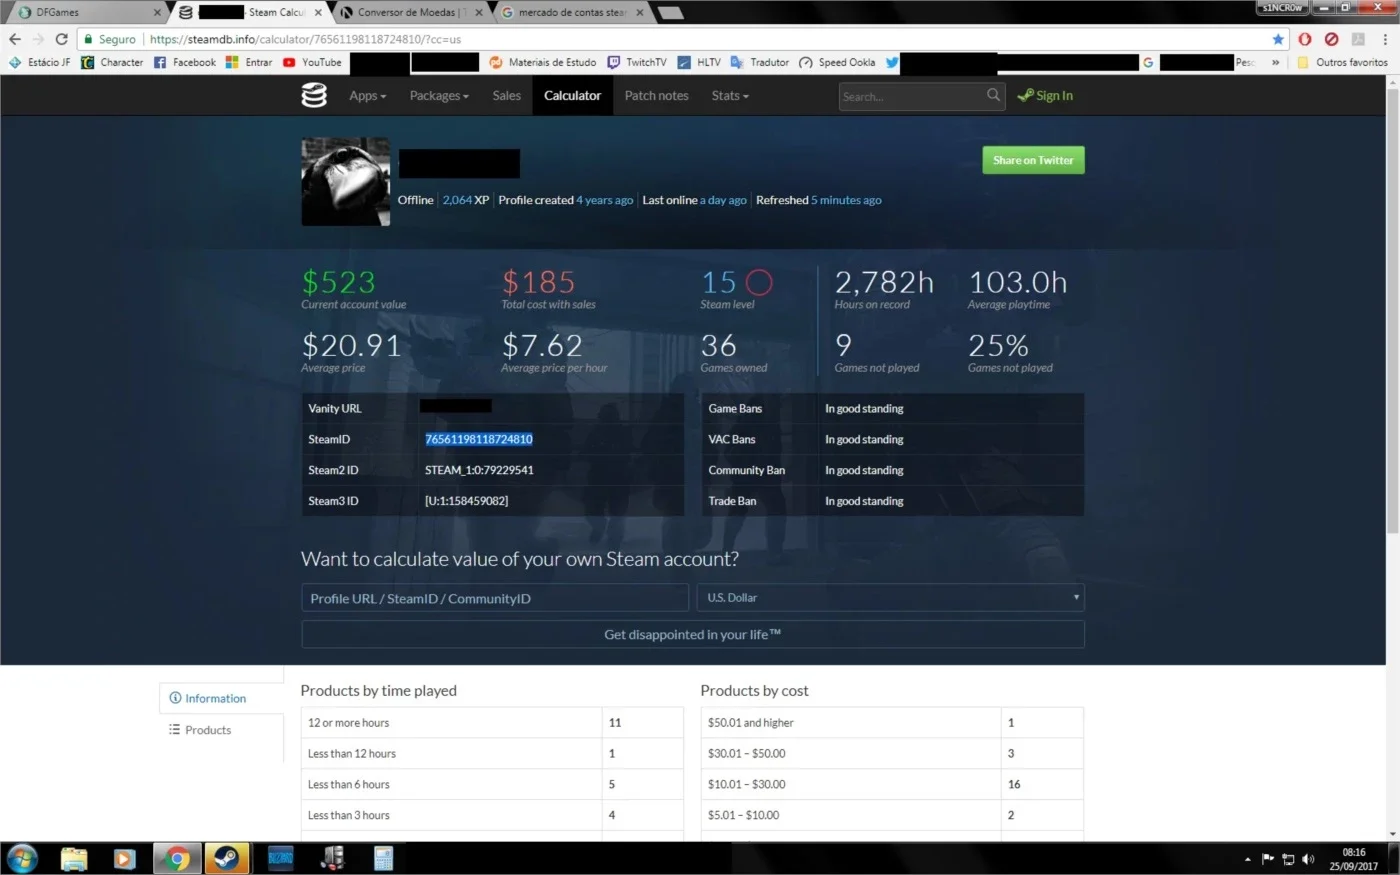Expand the Apps dropdown menu

click(367, 96)
